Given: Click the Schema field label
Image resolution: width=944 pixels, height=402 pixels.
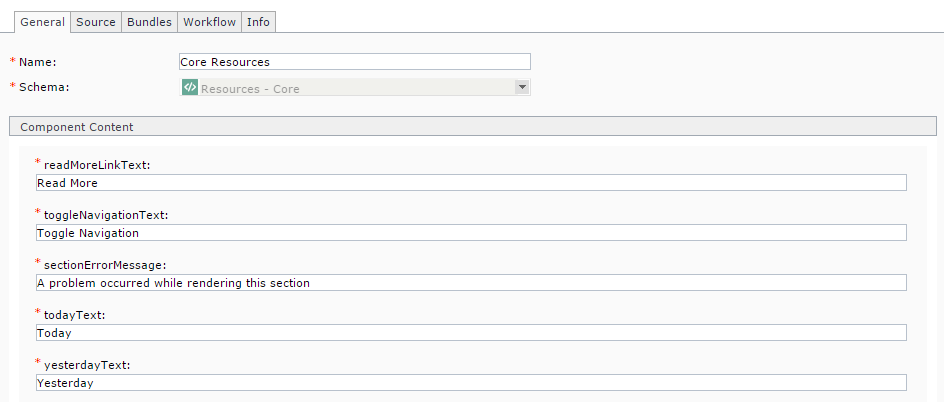Looking at the screenshot, I should coord(44,87).
